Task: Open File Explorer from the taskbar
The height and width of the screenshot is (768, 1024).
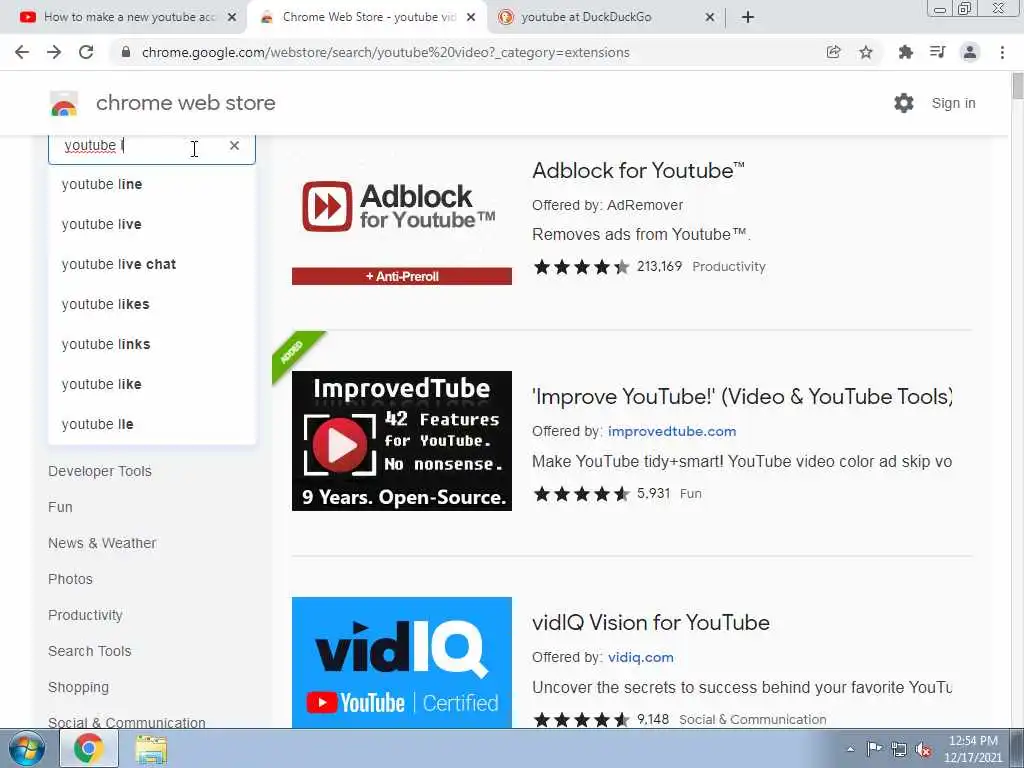Action: point(151,748)
